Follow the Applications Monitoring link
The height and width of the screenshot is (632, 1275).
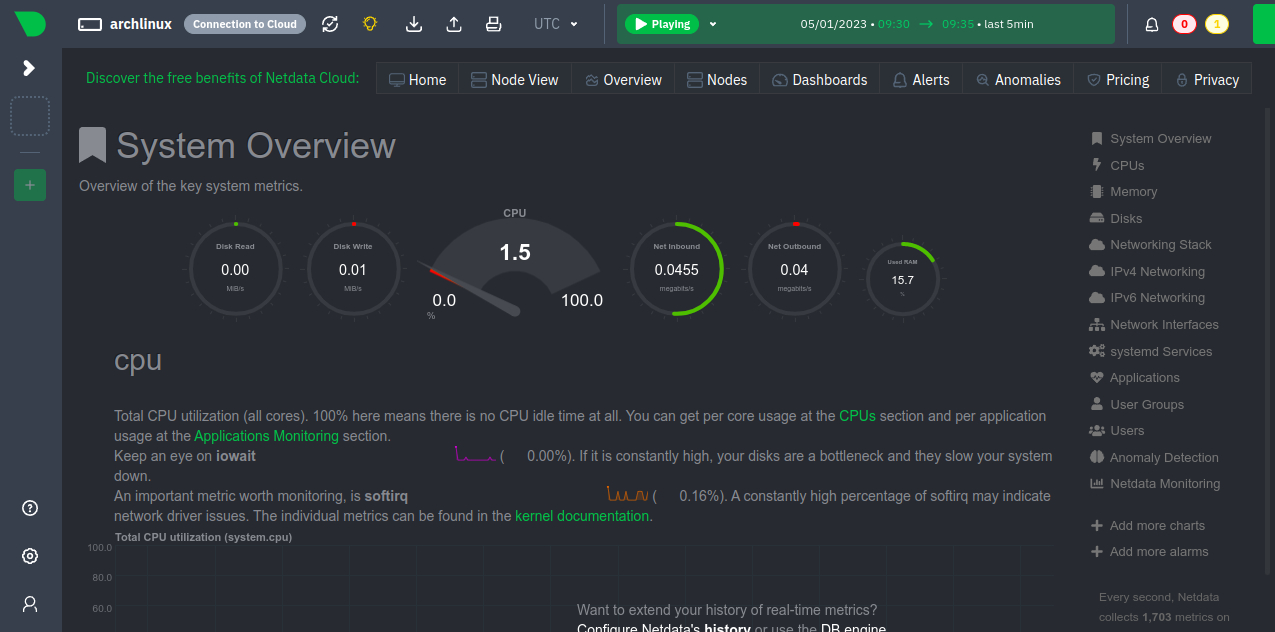tap(266, 436)
